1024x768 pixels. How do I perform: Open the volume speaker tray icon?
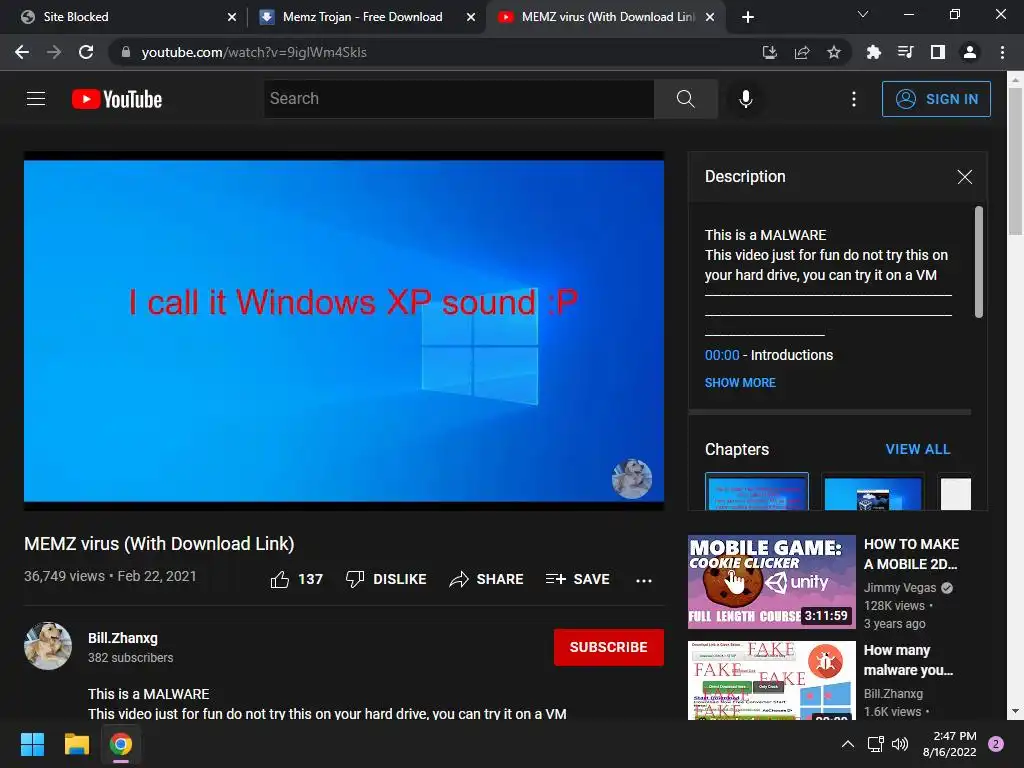coord(900,744)
